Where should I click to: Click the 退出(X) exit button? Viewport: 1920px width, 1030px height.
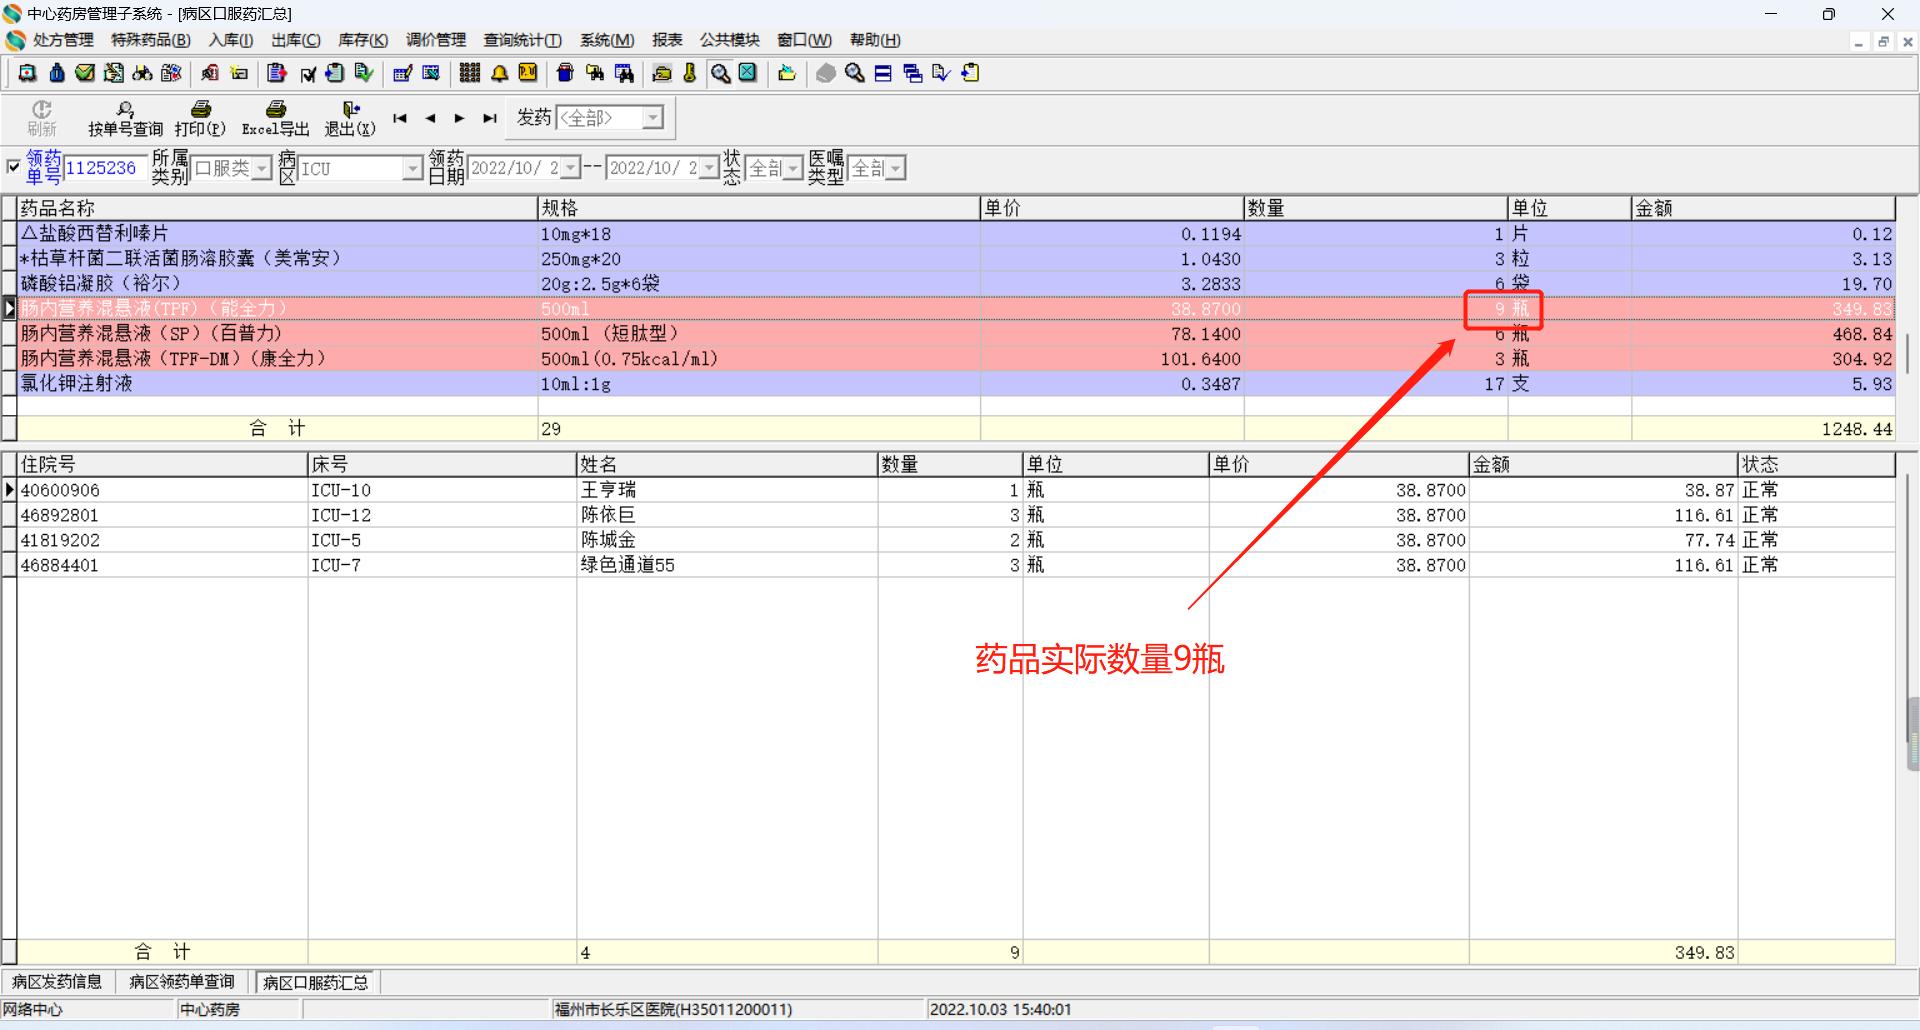pyautogui.click(x=350, y=119)
